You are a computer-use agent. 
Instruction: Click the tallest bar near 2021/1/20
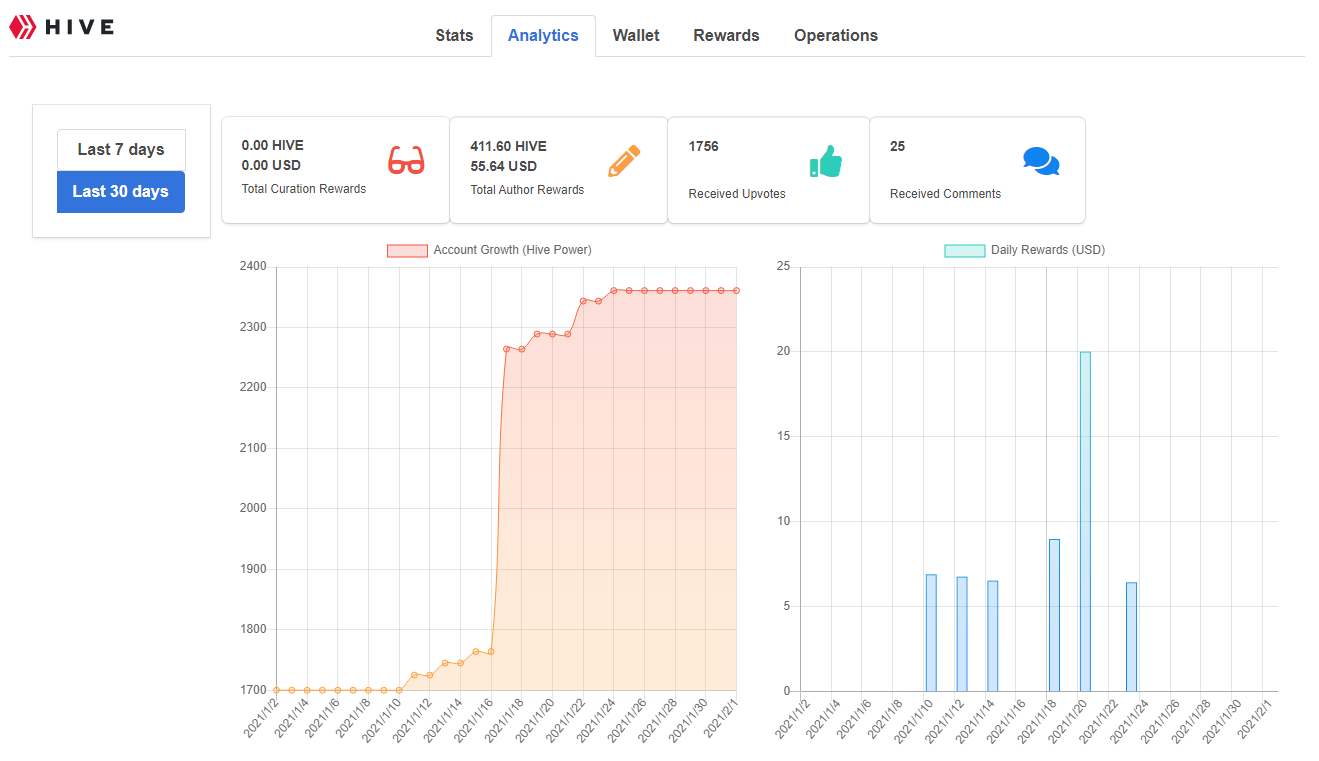pos(1085,521)
